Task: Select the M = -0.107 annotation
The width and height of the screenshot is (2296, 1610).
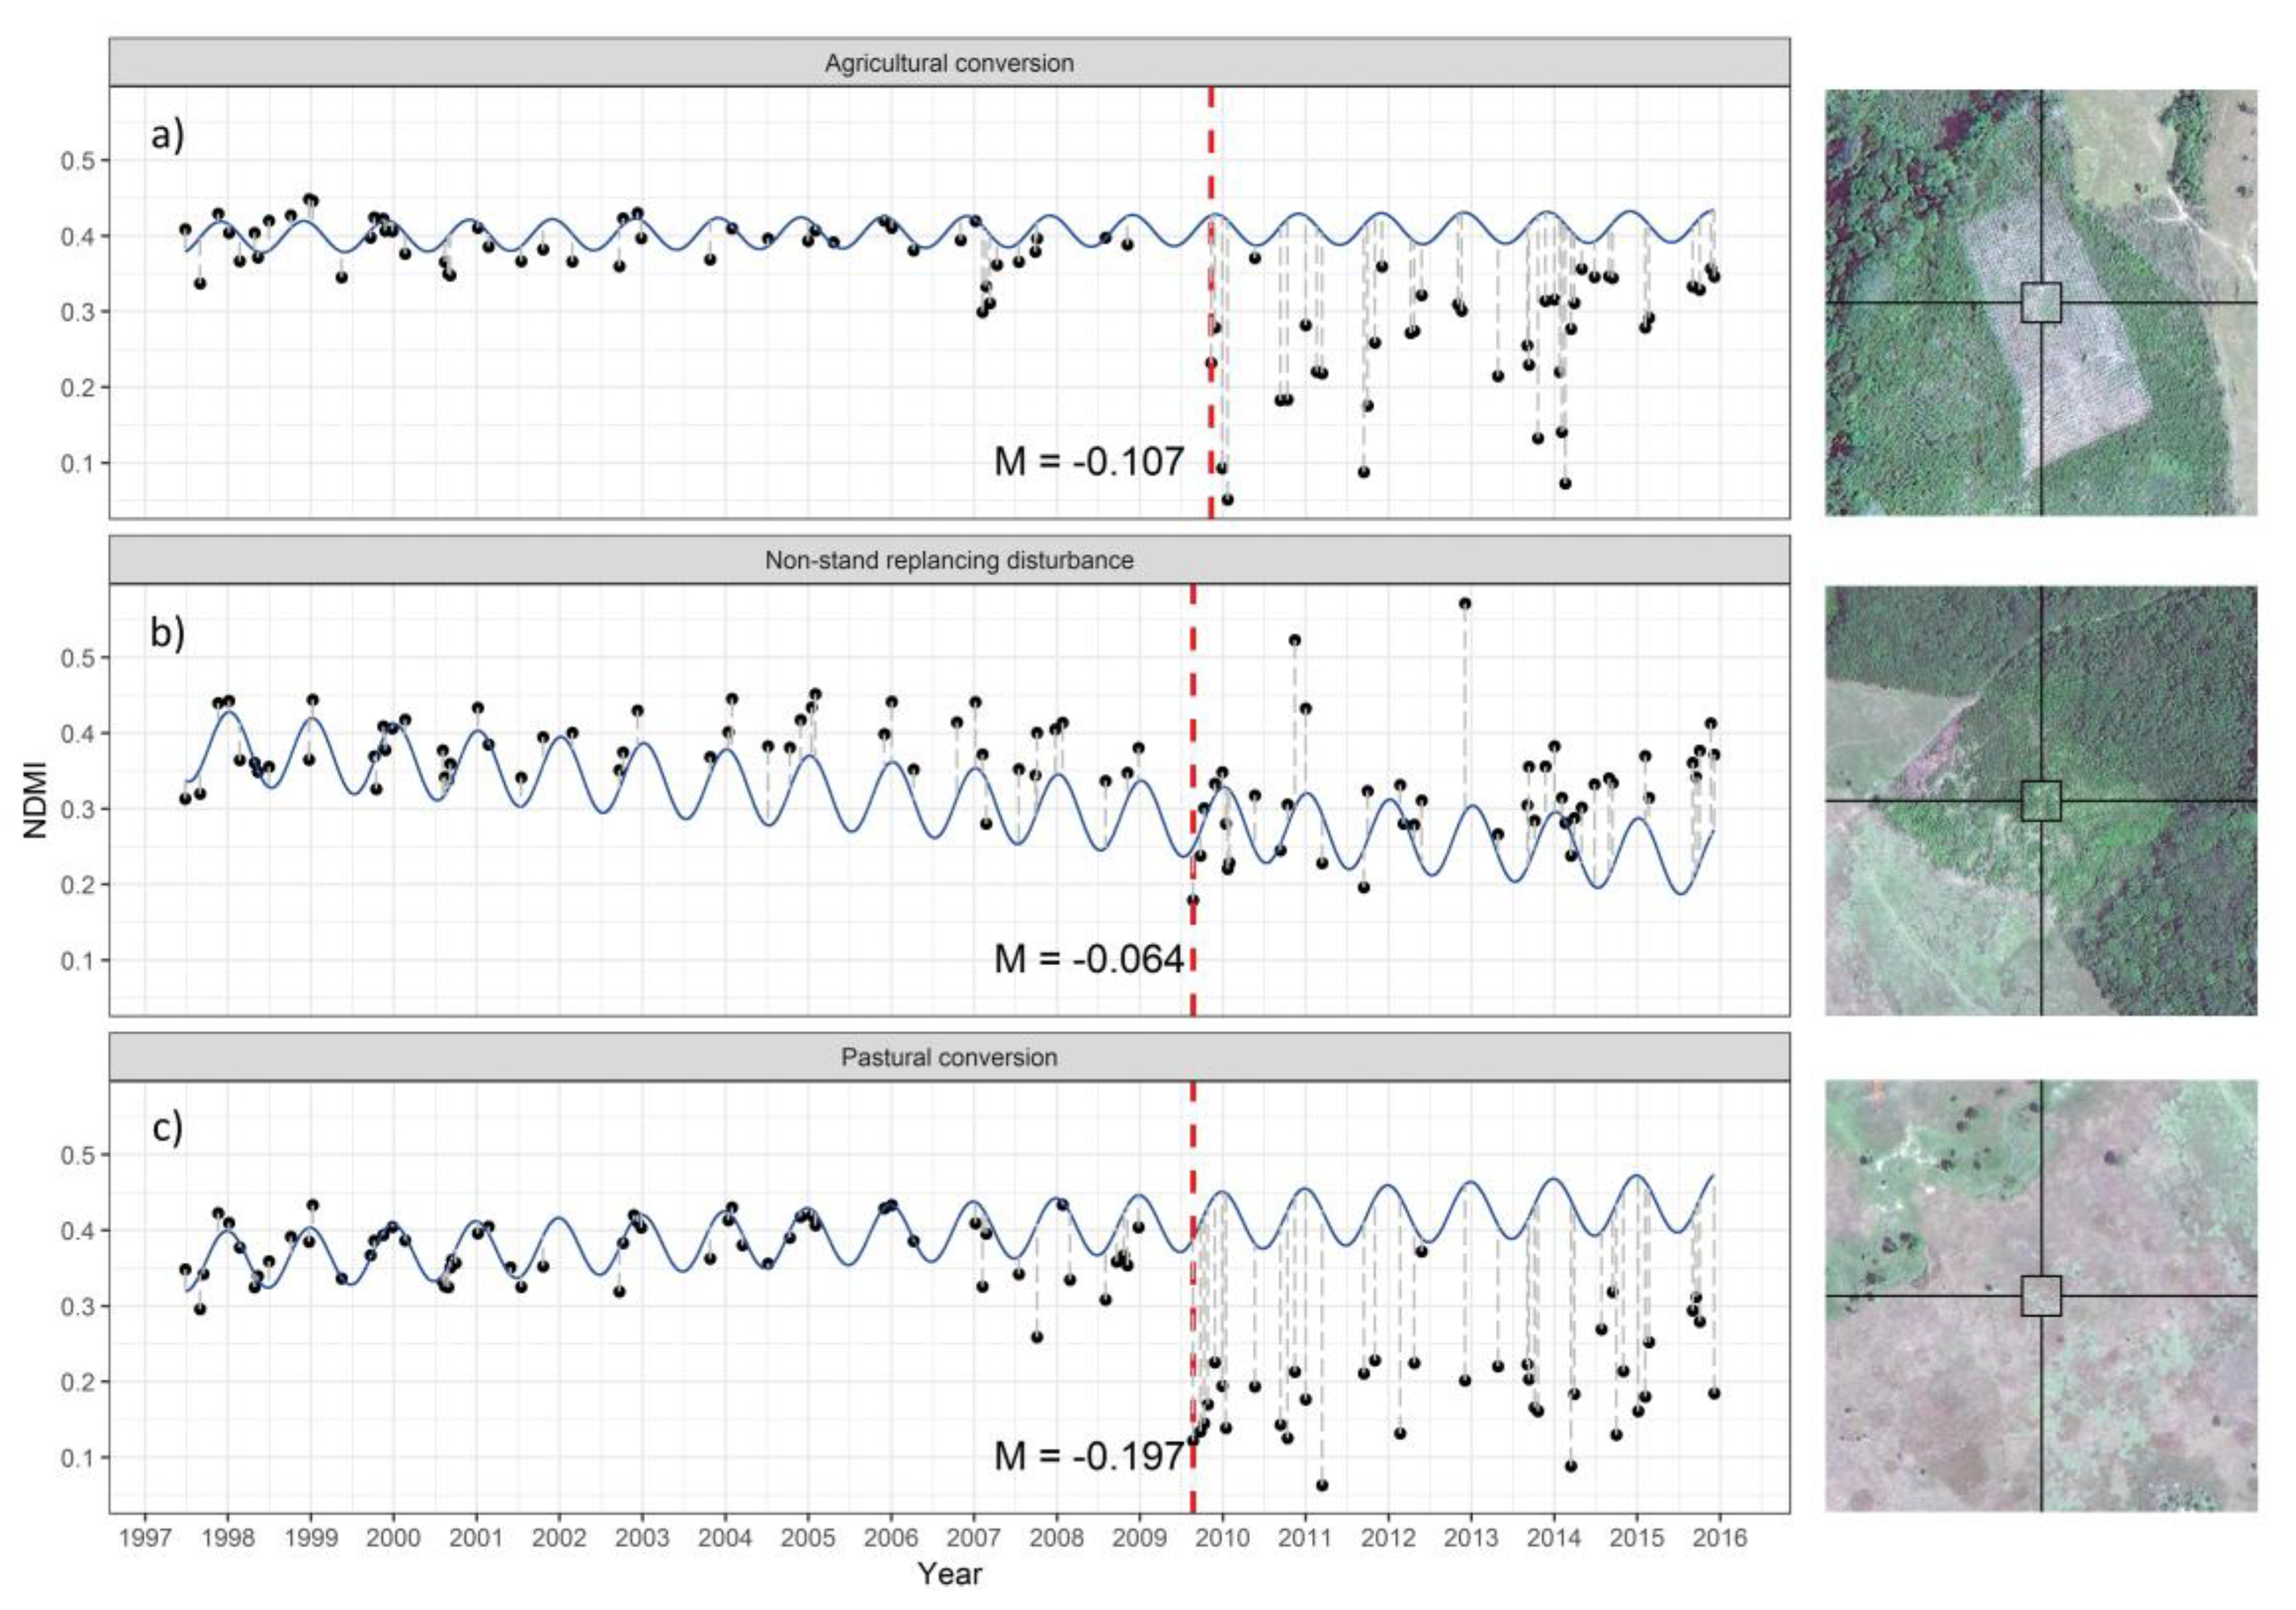Action: 1089,462
